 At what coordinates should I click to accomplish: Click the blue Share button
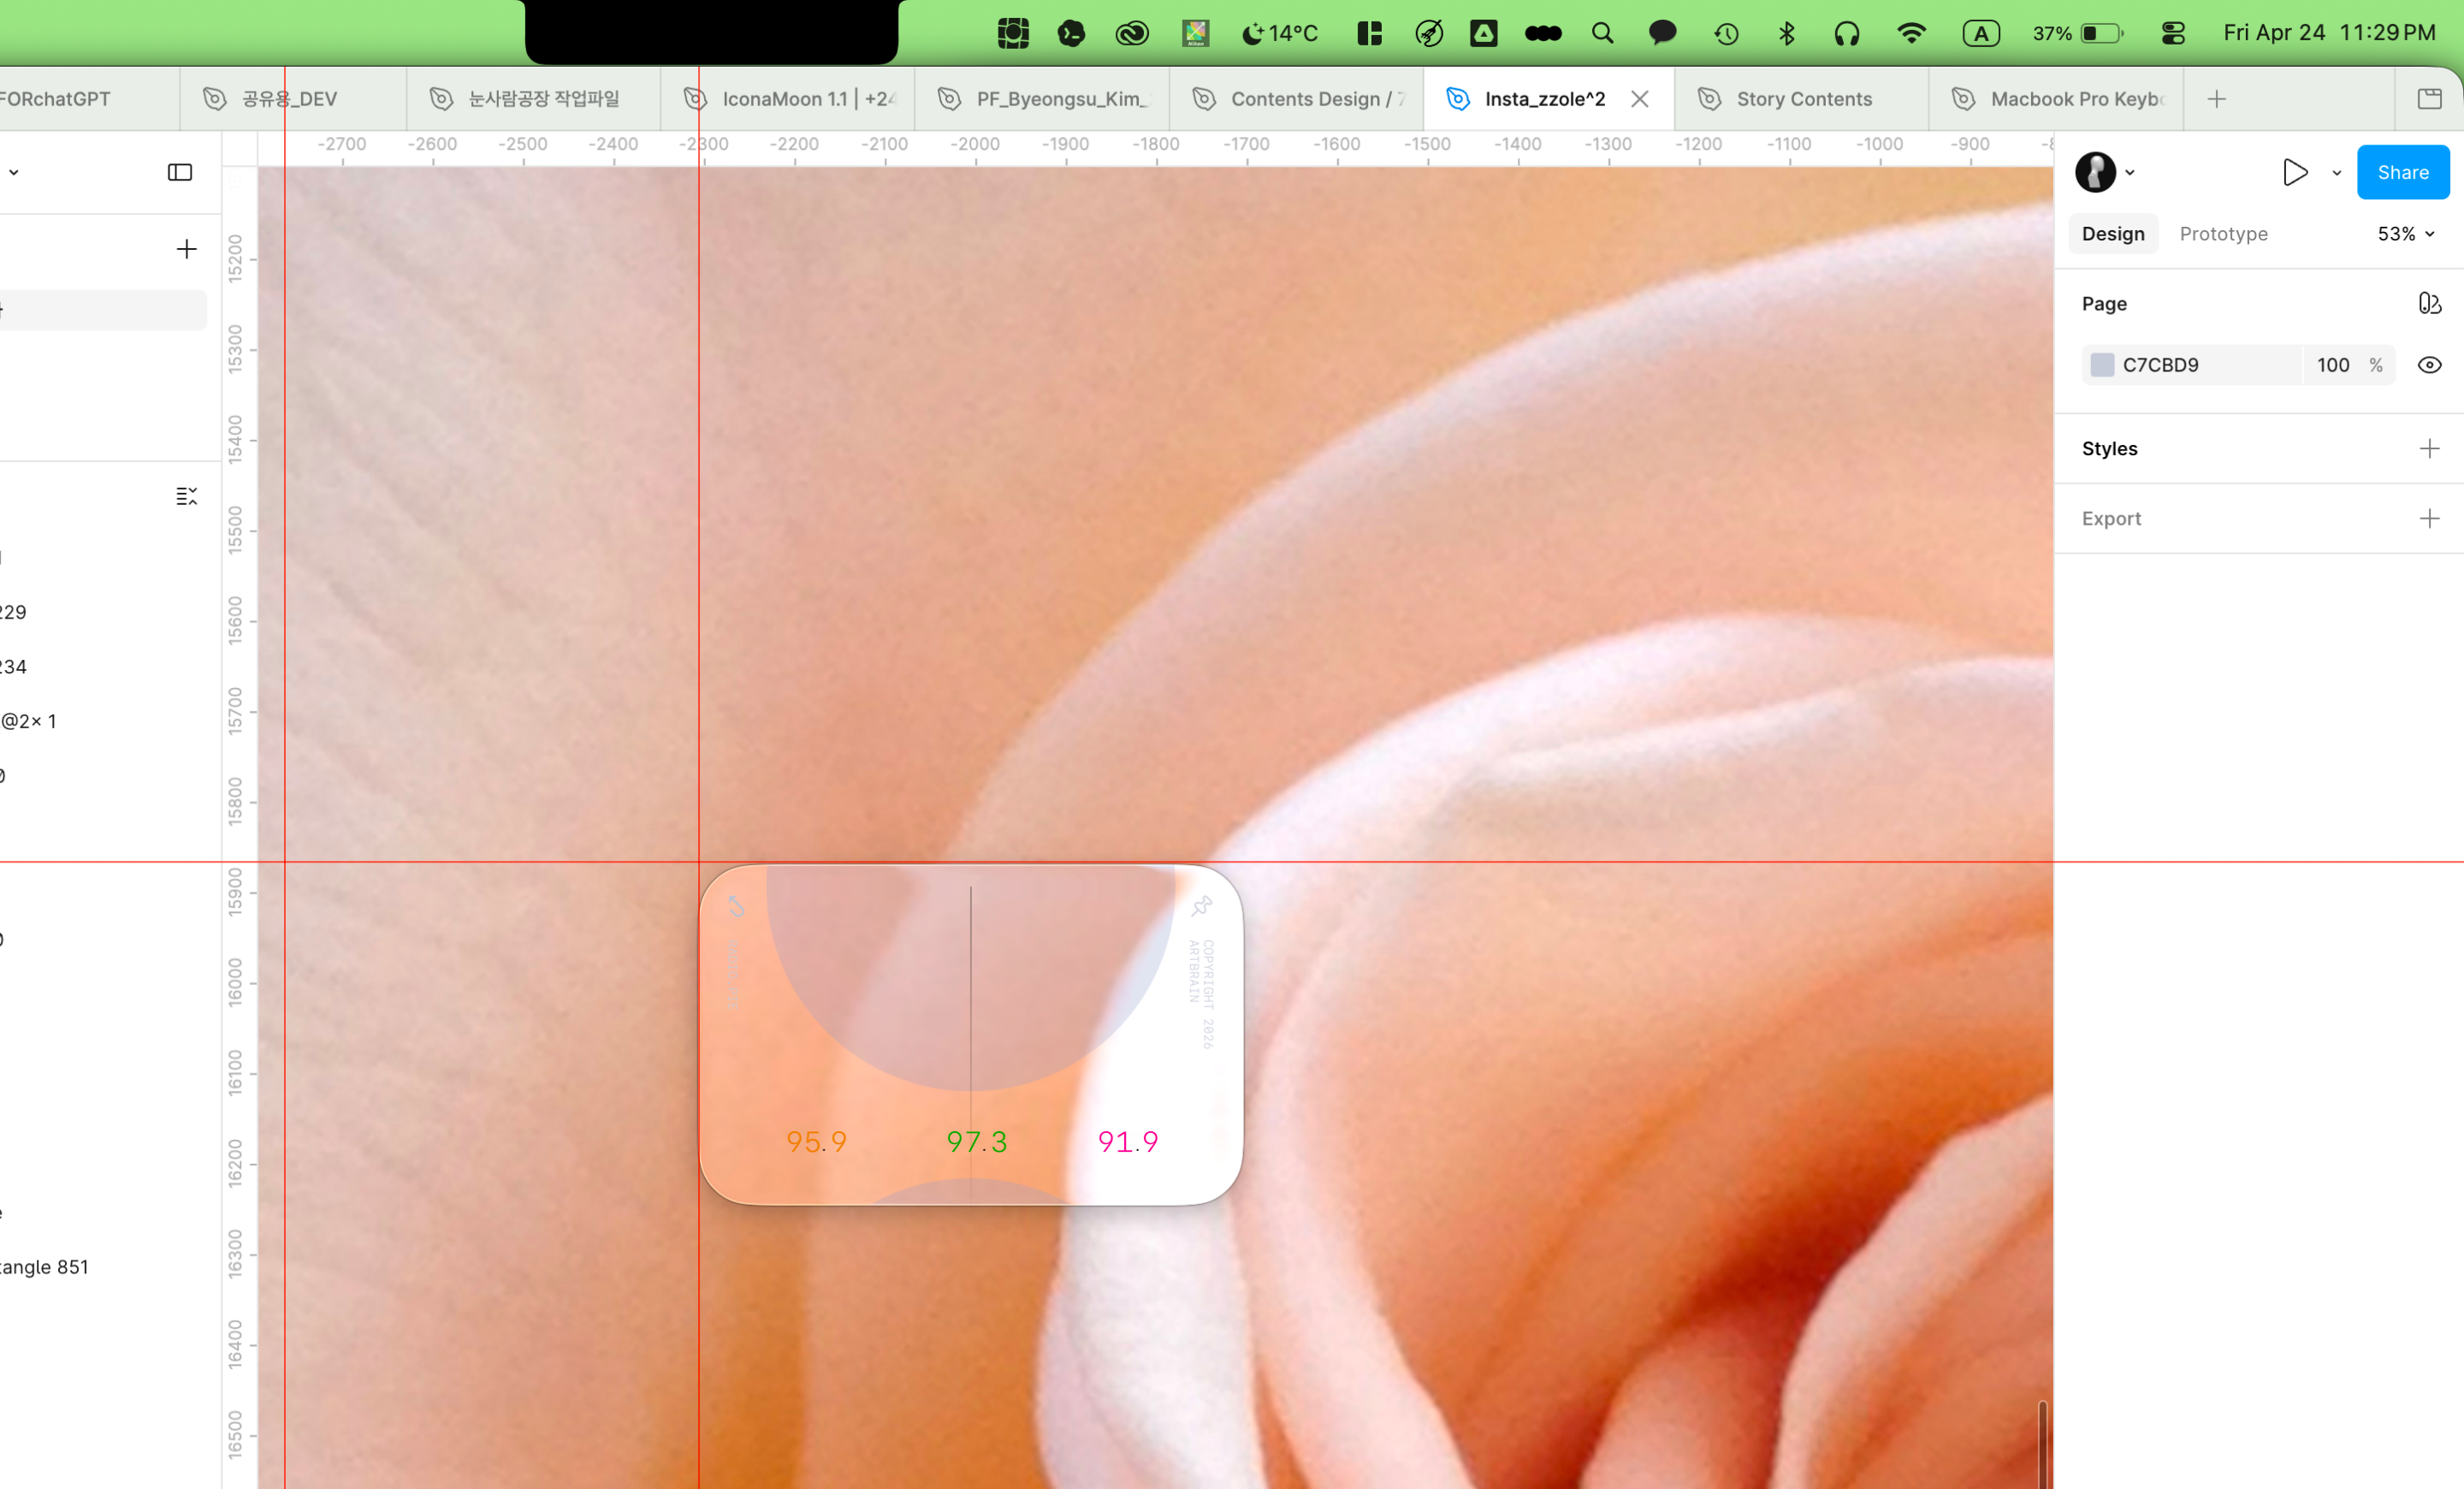click(x=2402, y=173)
